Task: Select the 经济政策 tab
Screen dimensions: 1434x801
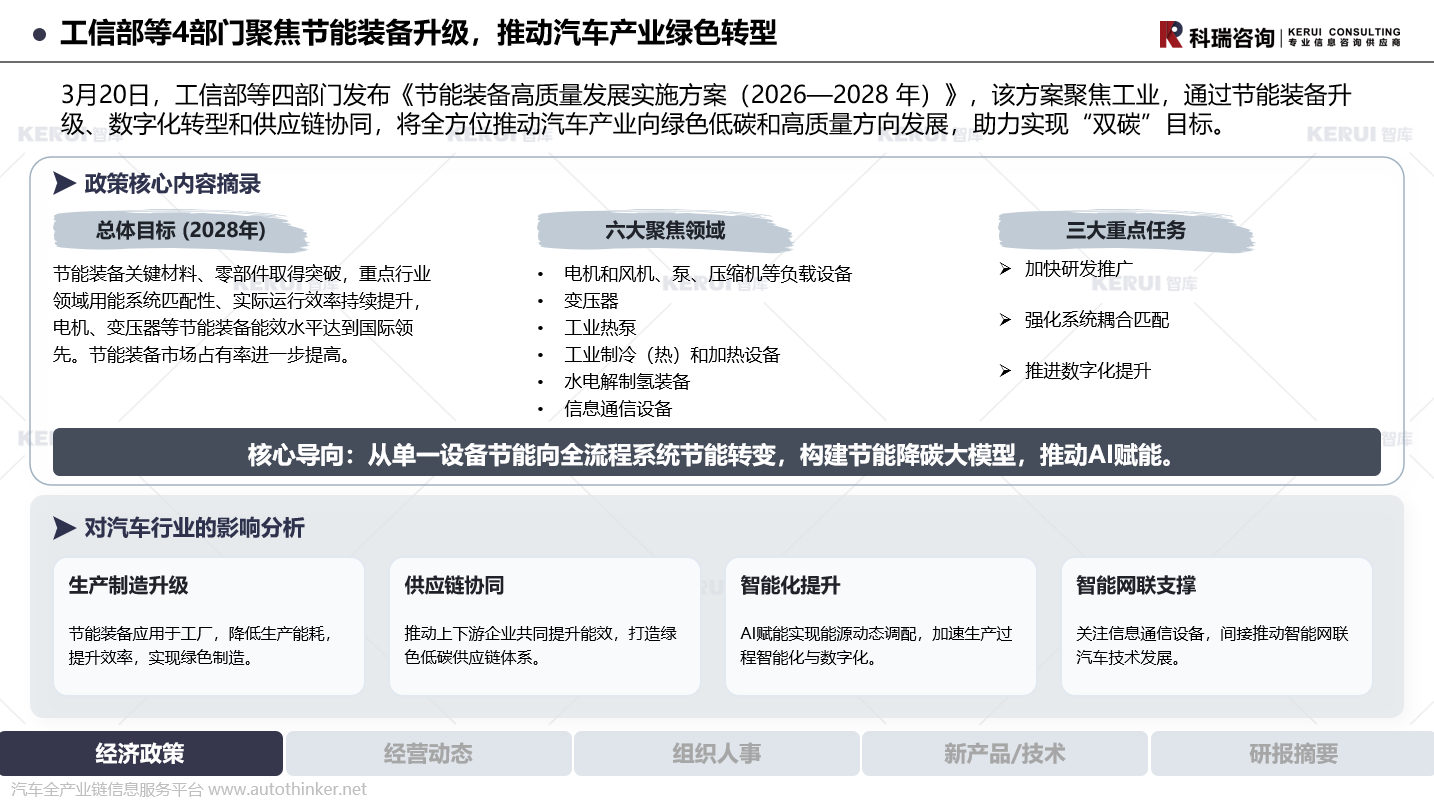Action: [141, 754]
